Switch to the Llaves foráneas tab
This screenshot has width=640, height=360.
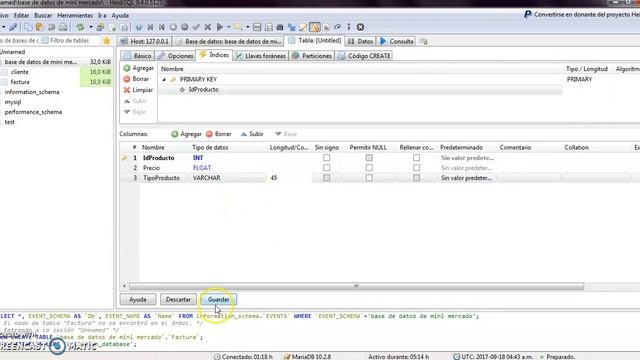tap(261, 56)
